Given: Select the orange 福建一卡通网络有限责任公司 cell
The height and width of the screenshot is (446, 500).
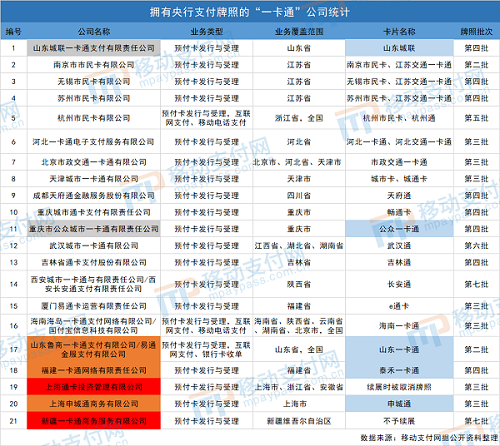Looking at the screenshot, I should (x=94, y=370).
